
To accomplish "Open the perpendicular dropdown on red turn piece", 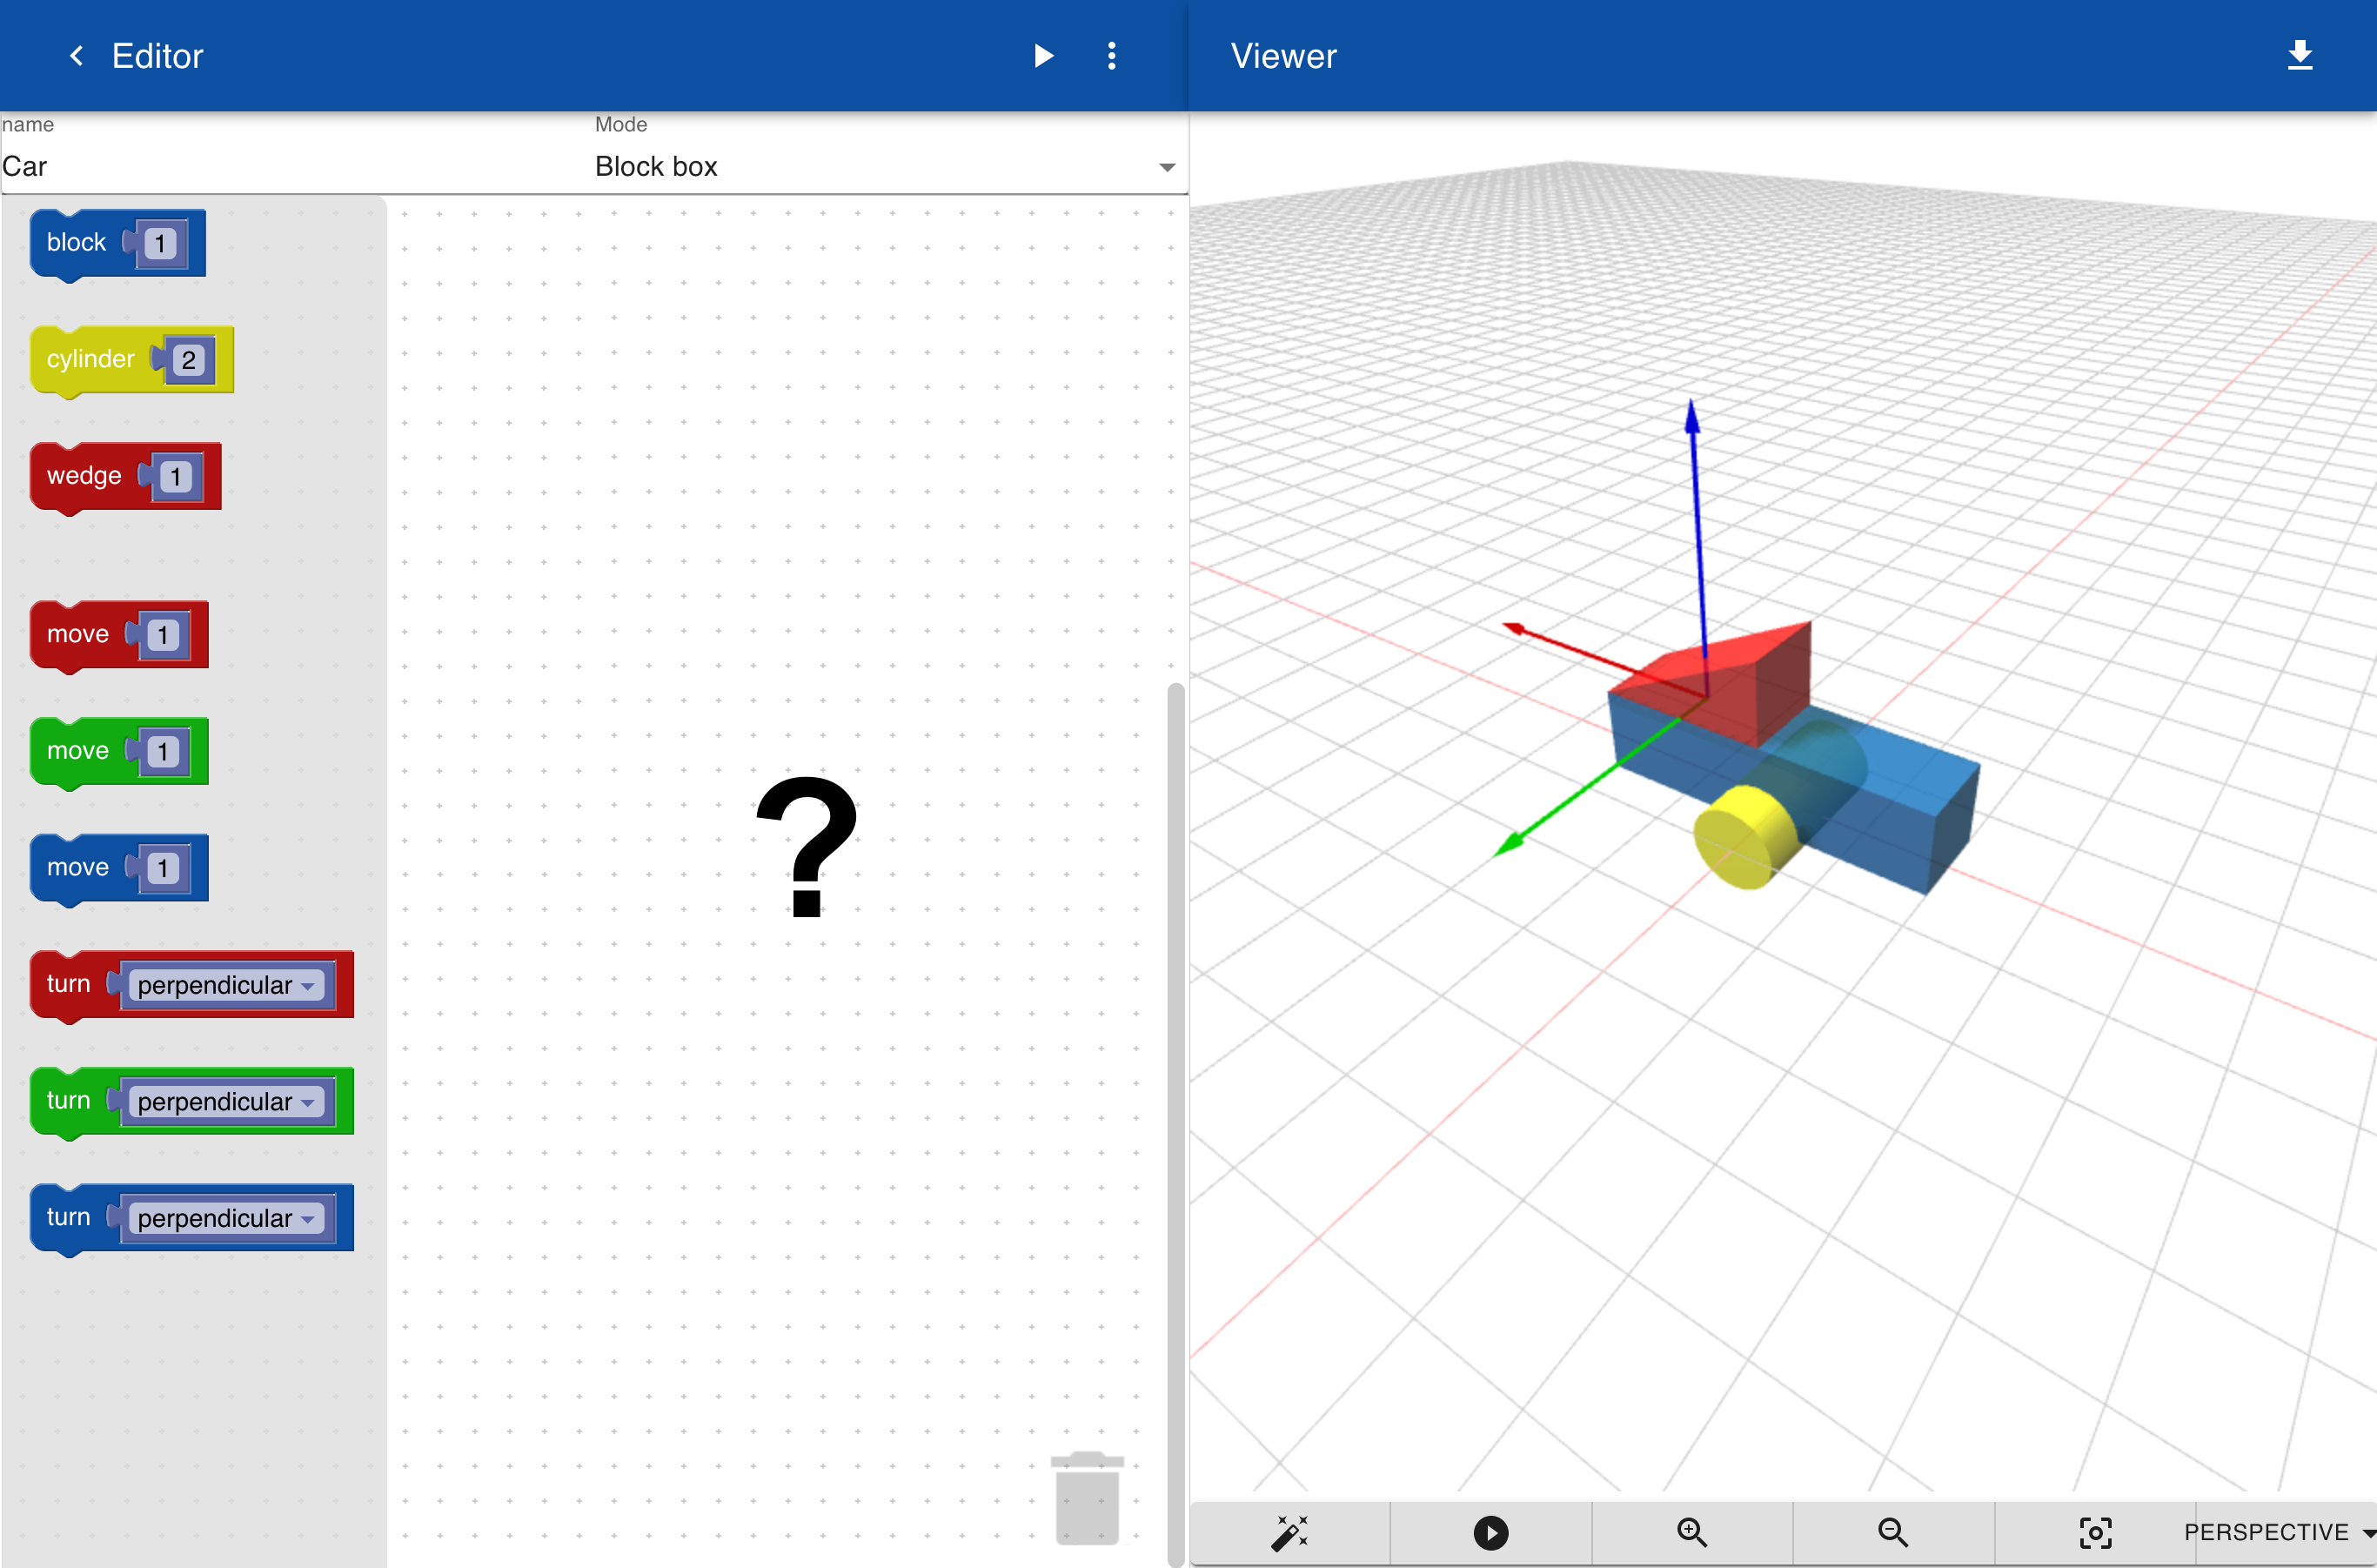I will point(226,985).
